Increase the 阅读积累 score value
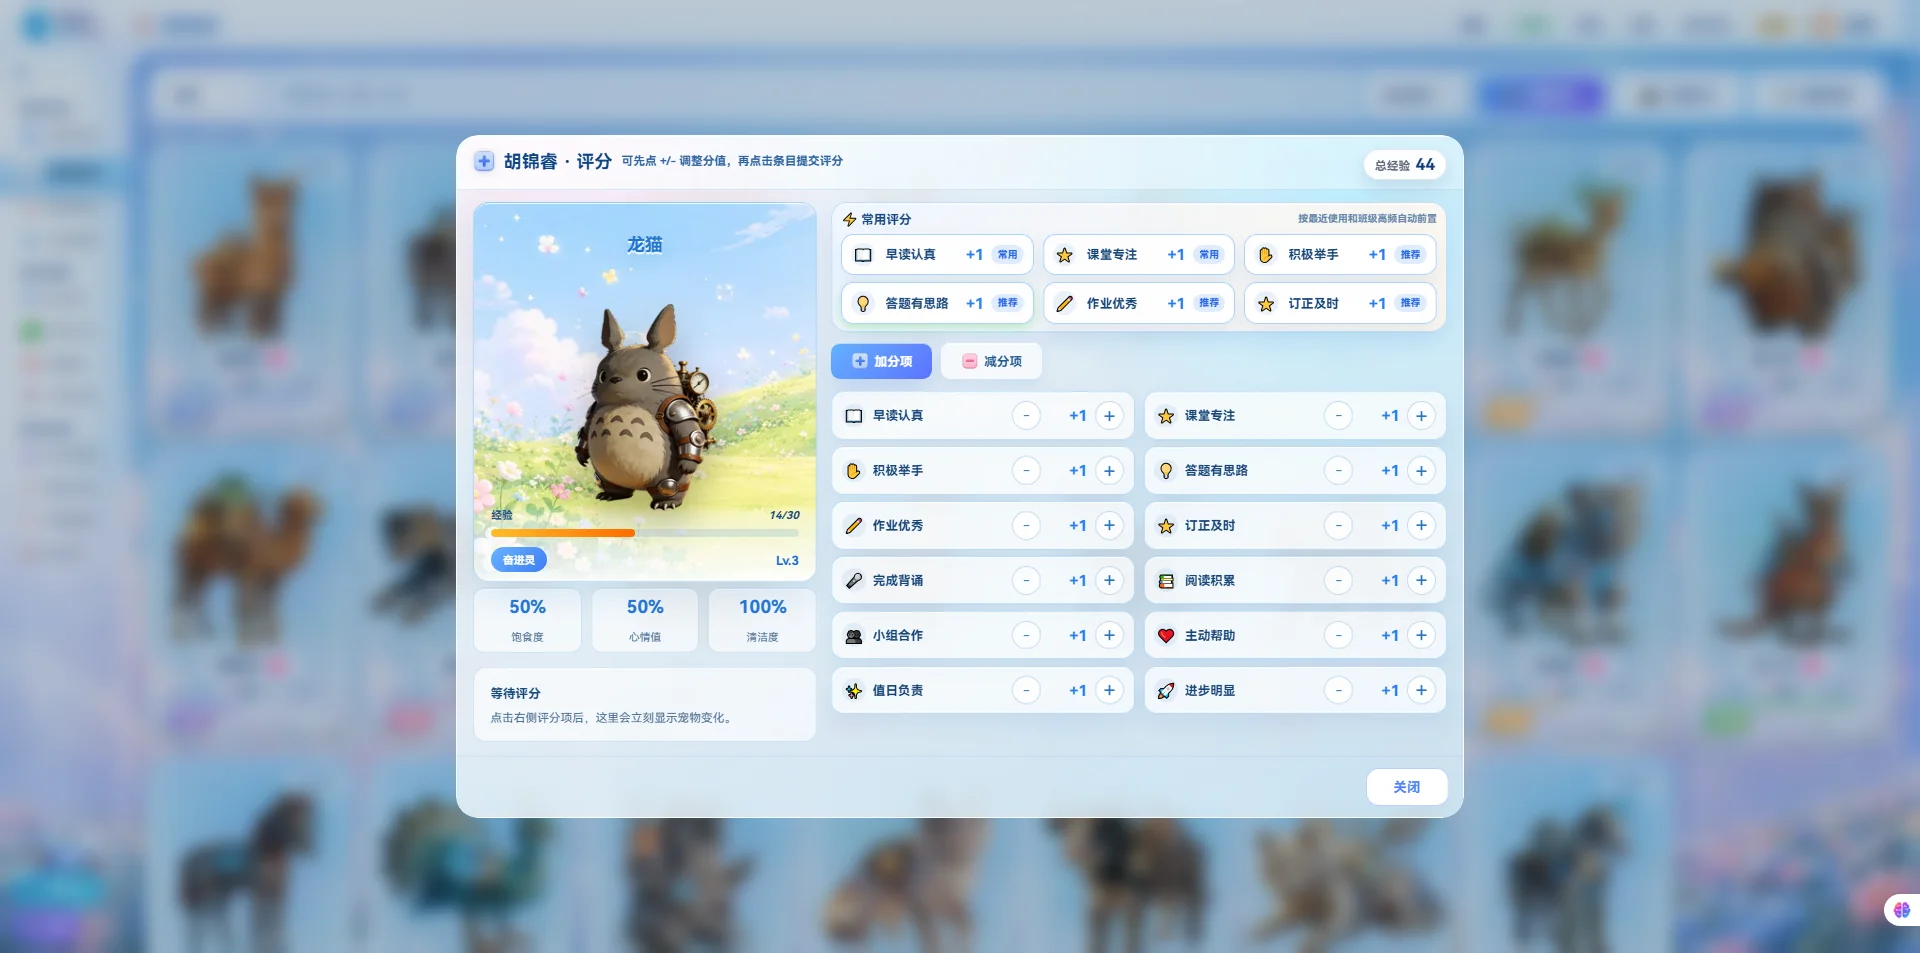Image resolution: width=1920 pixels, height=953 pixels. click(1421, 581)
